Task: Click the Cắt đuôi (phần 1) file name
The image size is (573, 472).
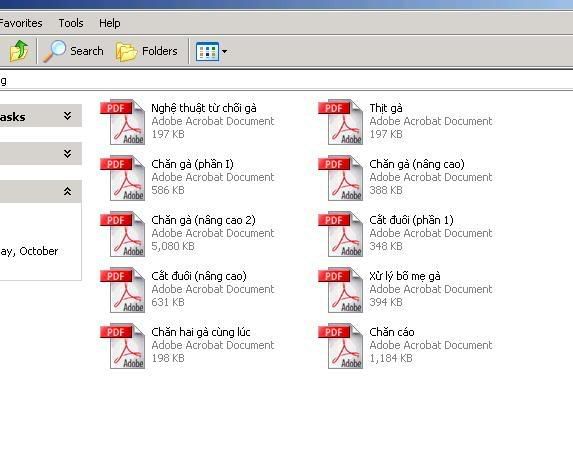Action: click(411, 220)
